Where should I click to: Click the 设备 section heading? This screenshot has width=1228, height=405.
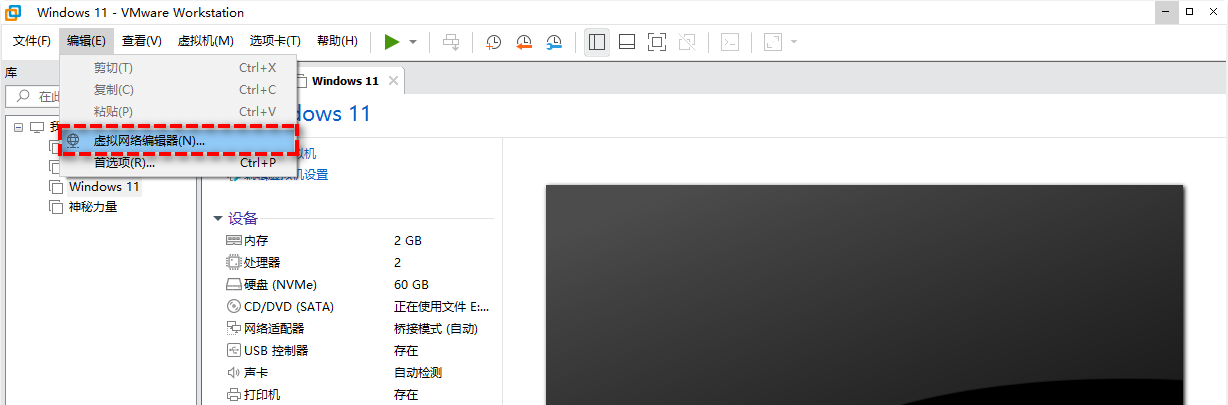click(x=243, y=219)
